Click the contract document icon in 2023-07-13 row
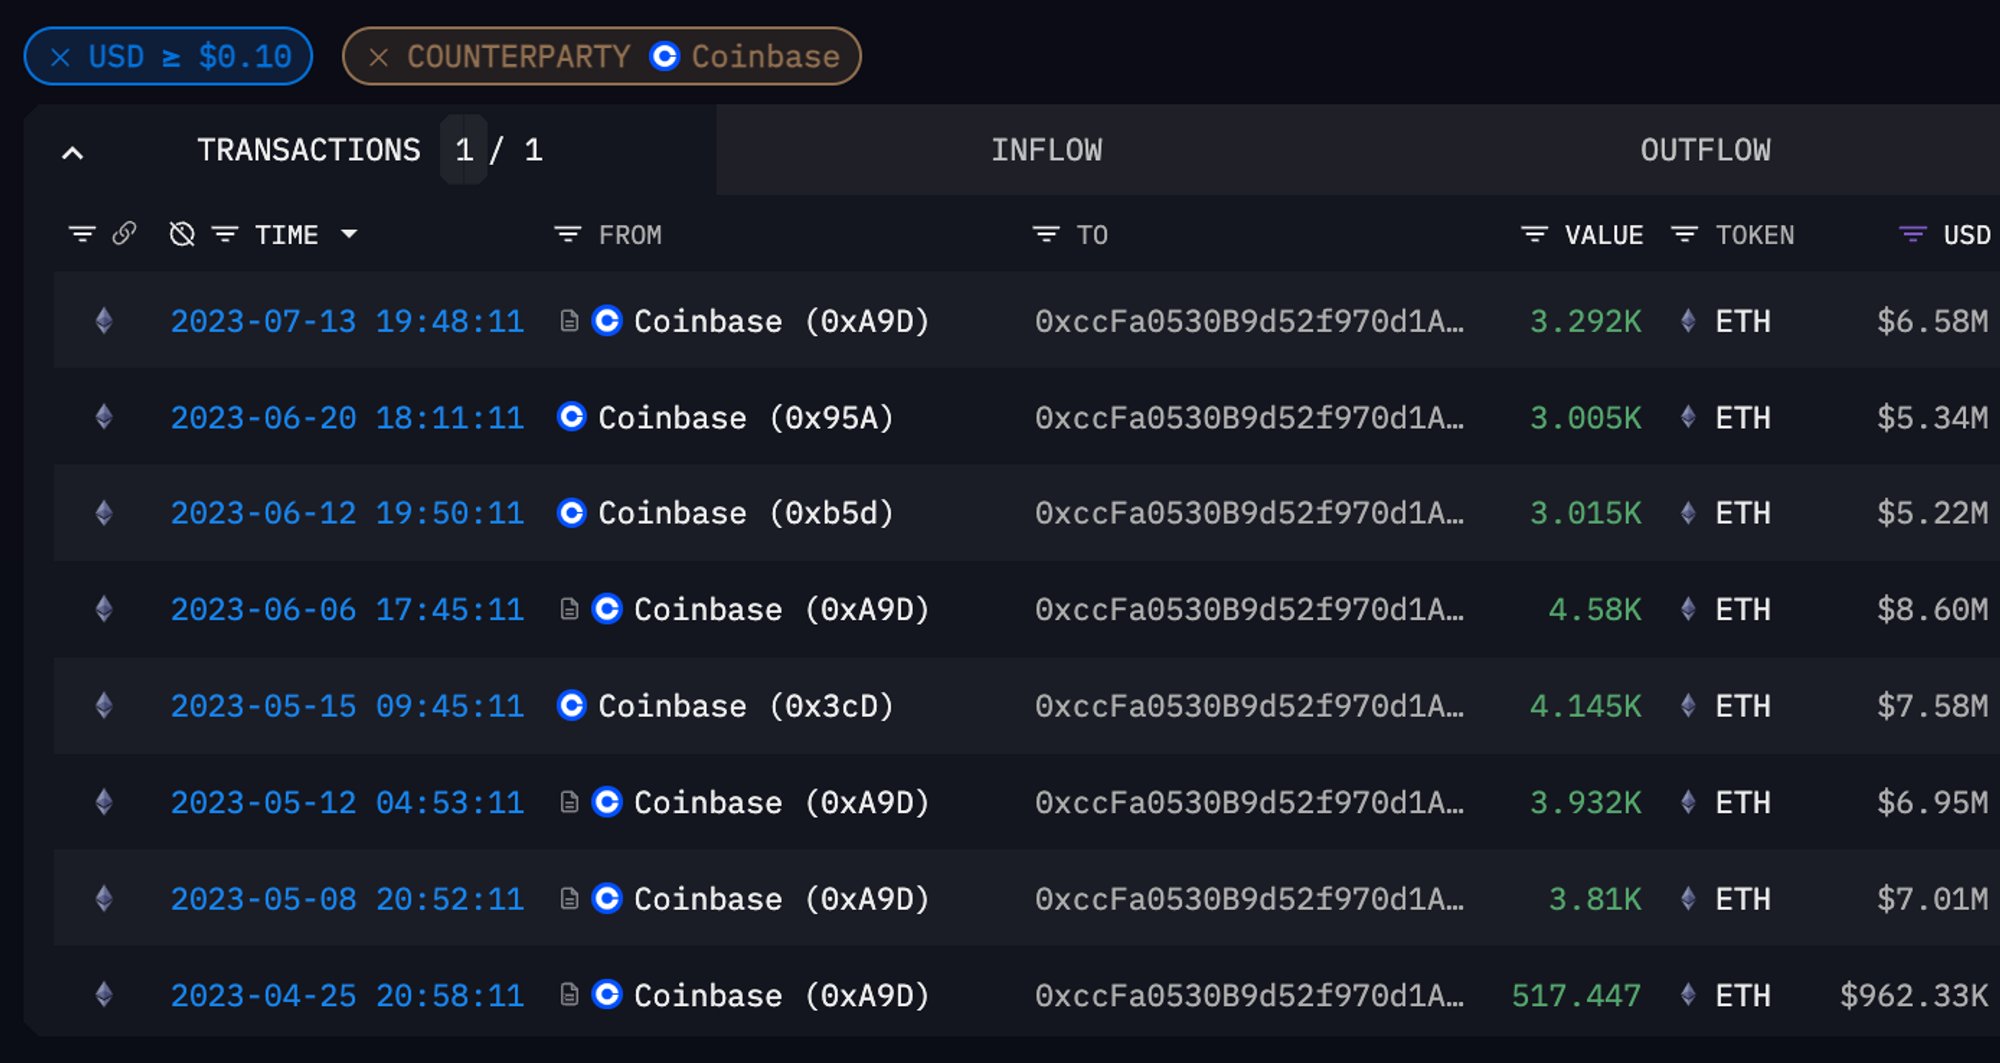The height and width of the screenshot is (1063, 2000). 569,321
